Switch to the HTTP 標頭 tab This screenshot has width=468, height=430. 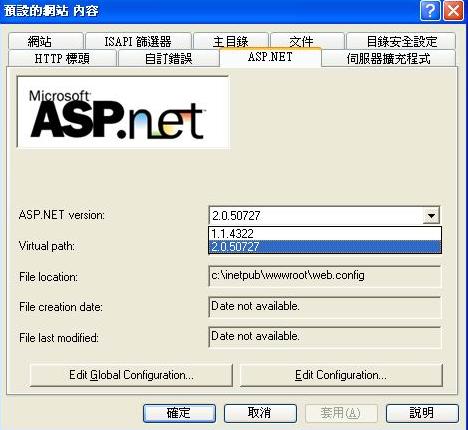coord(62,58)
